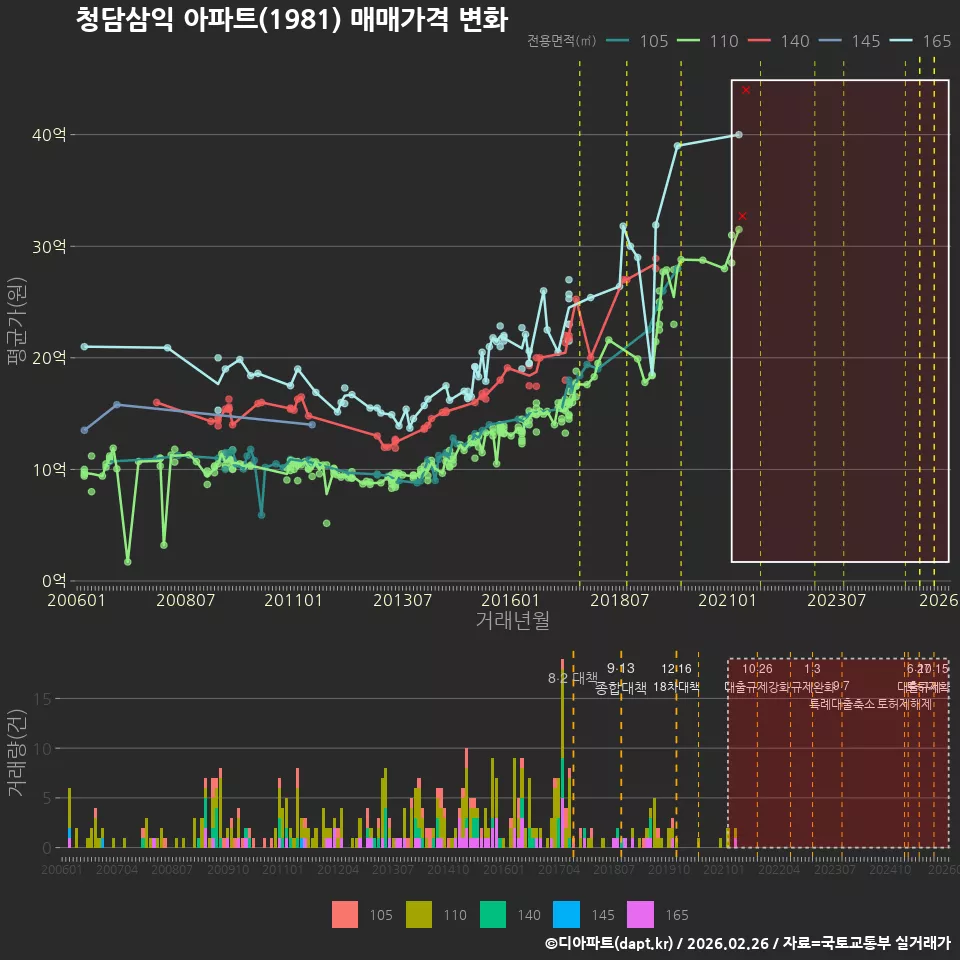Click the 20억 y-axis tick label
This screenshot has height=960, width=960.
click(49, 358)
